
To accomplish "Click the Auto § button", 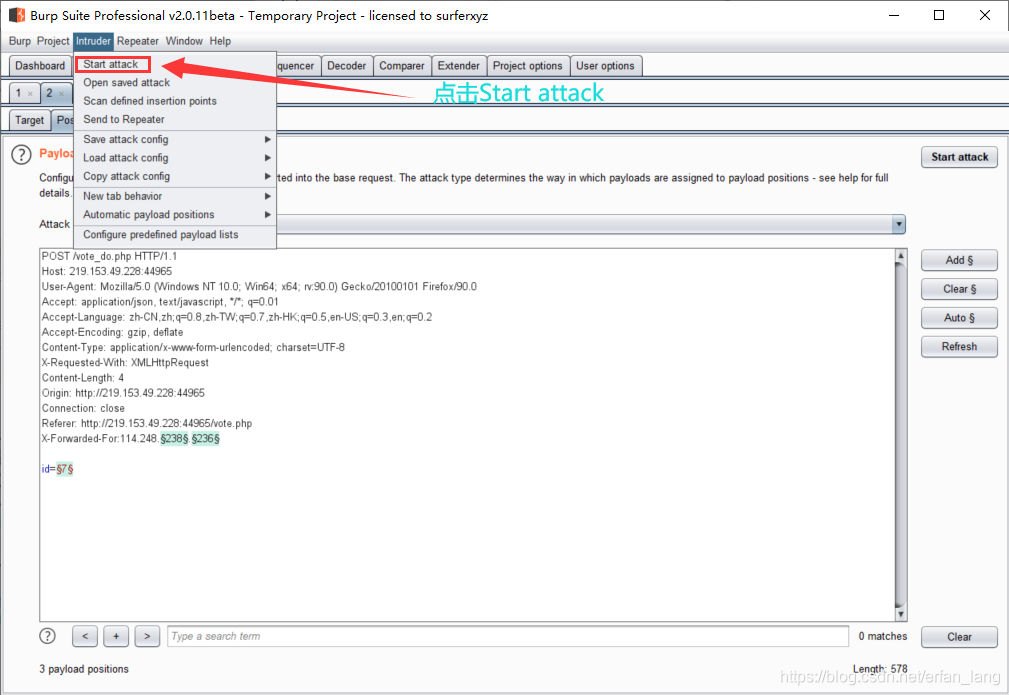I will (x=959, y=318).
